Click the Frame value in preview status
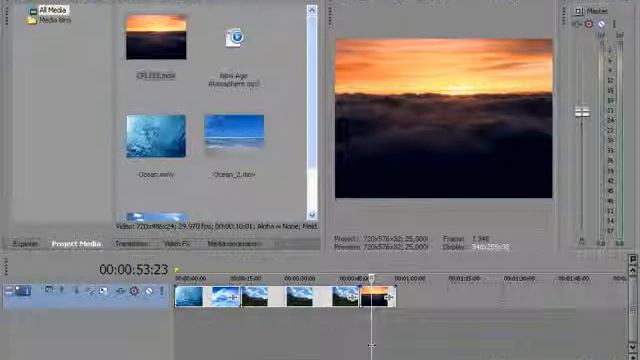 [x=480, y=239]
